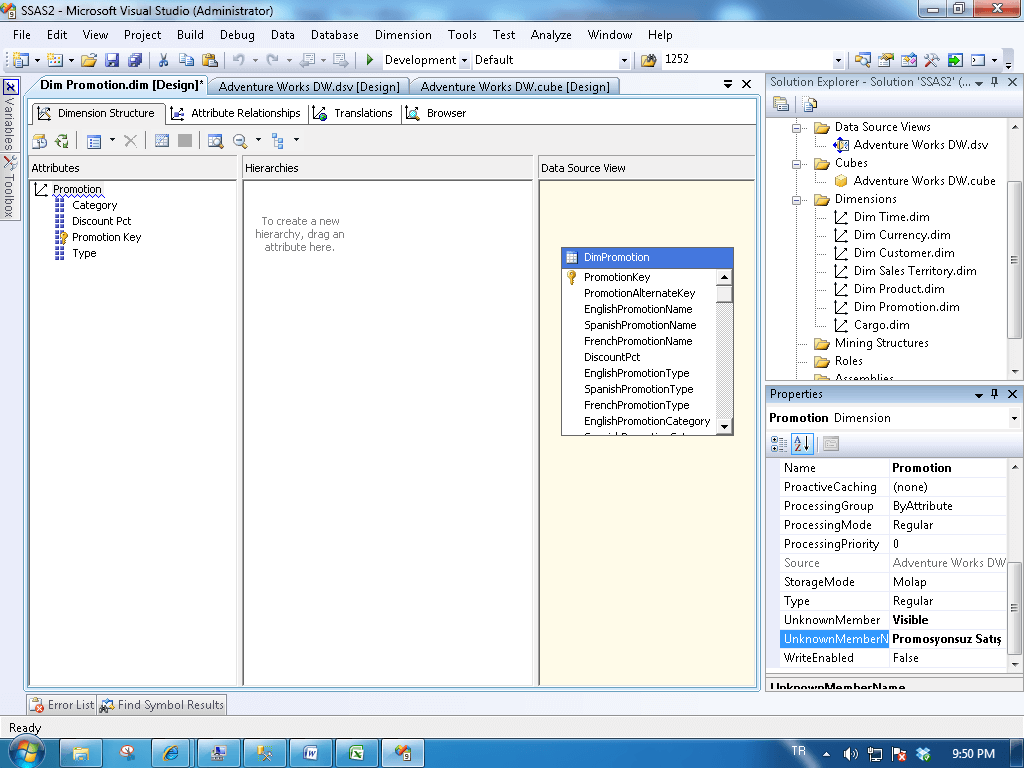Open the Properties object selector dropdown
1024x768 pixels.
click(1014, 418)
